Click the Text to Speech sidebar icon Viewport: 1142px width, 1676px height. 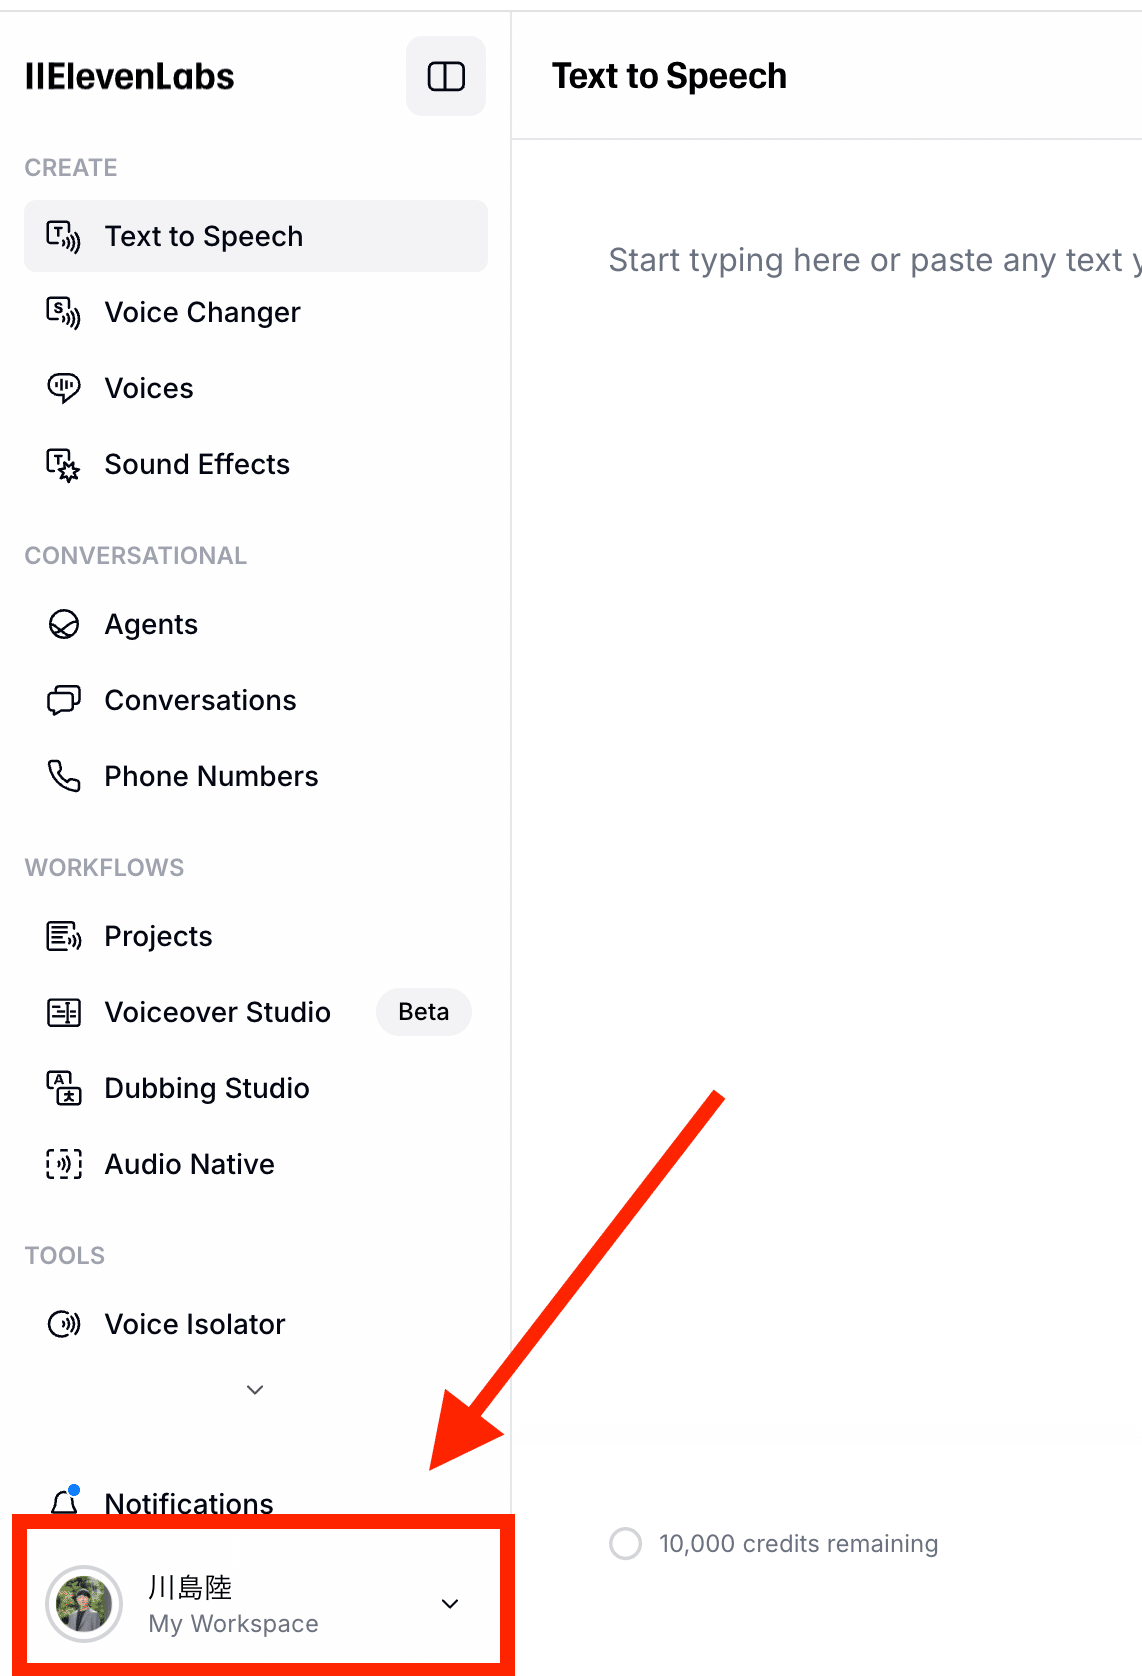tap(64, 237)
